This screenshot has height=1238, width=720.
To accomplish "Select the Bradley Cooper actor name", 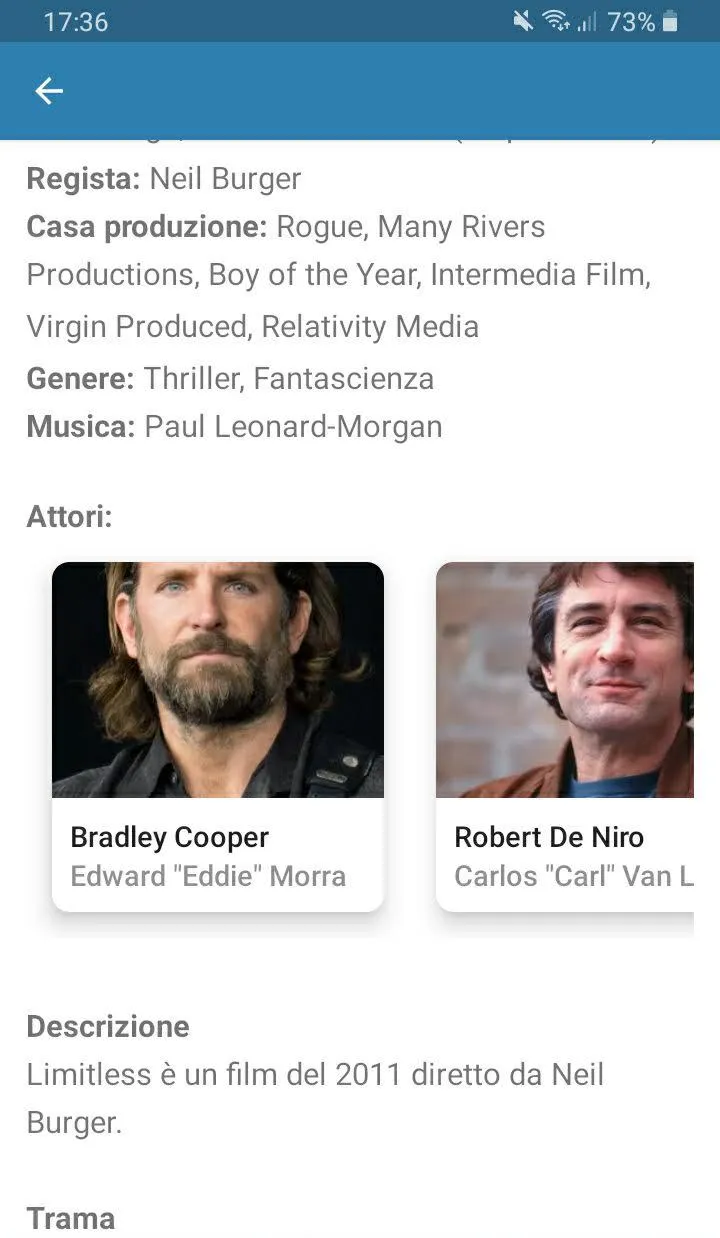I will [170, 837].
